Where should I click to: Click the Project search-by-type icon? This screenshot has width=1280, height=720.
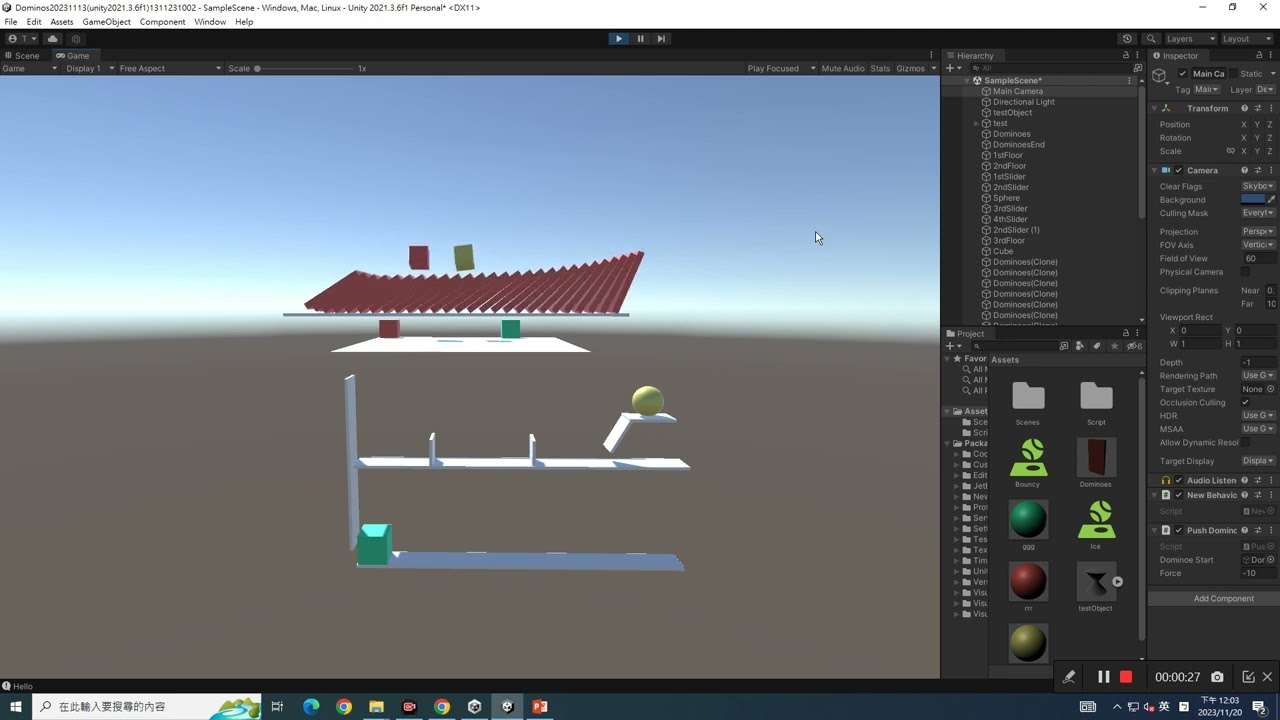[x=1080, y=346]
